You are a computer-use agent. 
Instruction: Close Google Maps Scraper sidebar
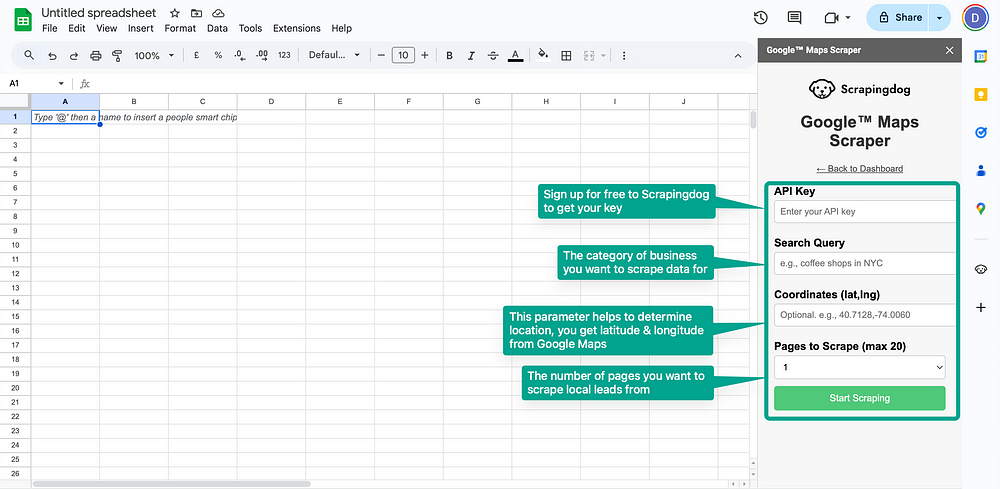coord(950,50)
